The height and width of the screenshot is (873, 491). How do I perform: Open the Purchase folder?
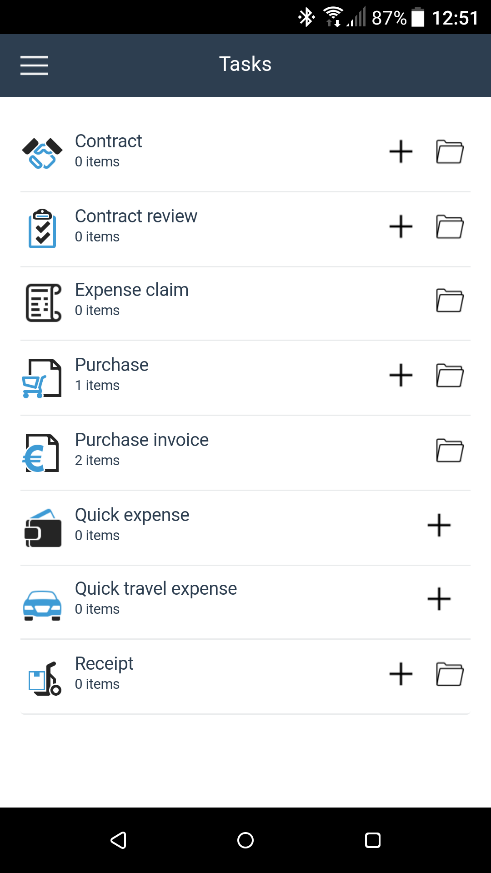point(450,375)
